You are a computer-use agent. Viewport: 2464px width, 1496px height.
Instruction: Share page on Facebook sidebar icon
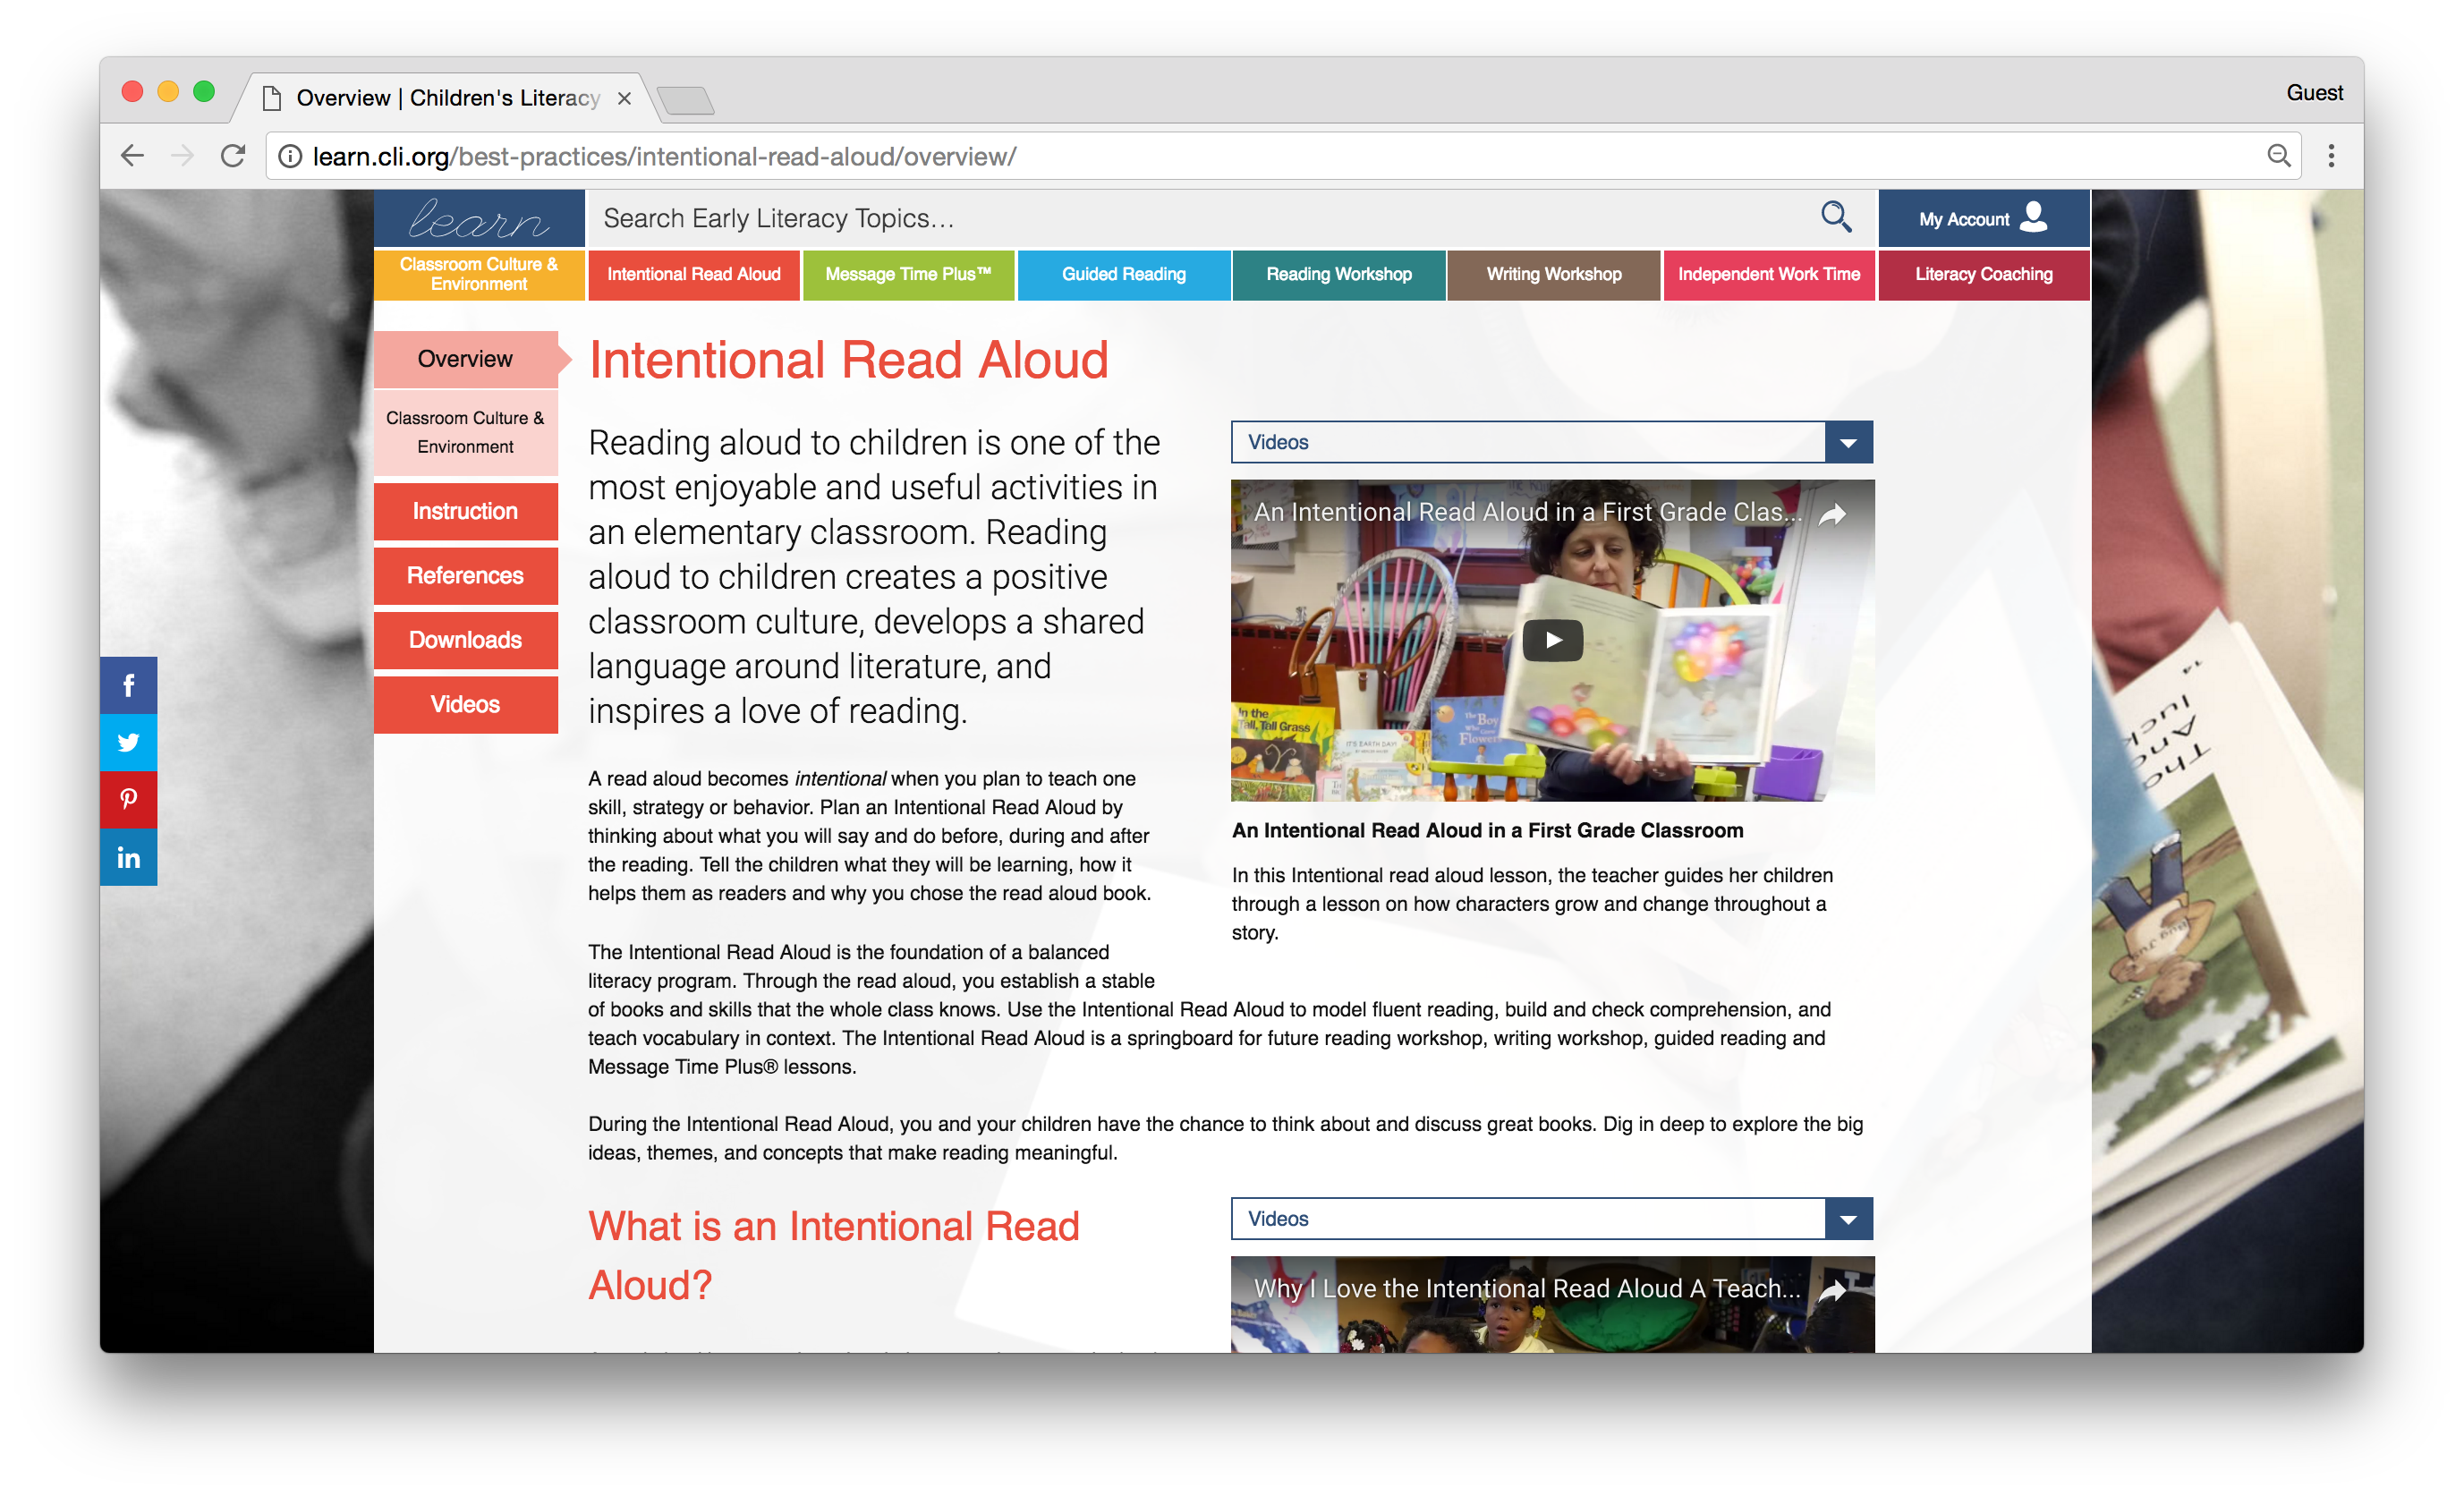click(x=128, y=685)
